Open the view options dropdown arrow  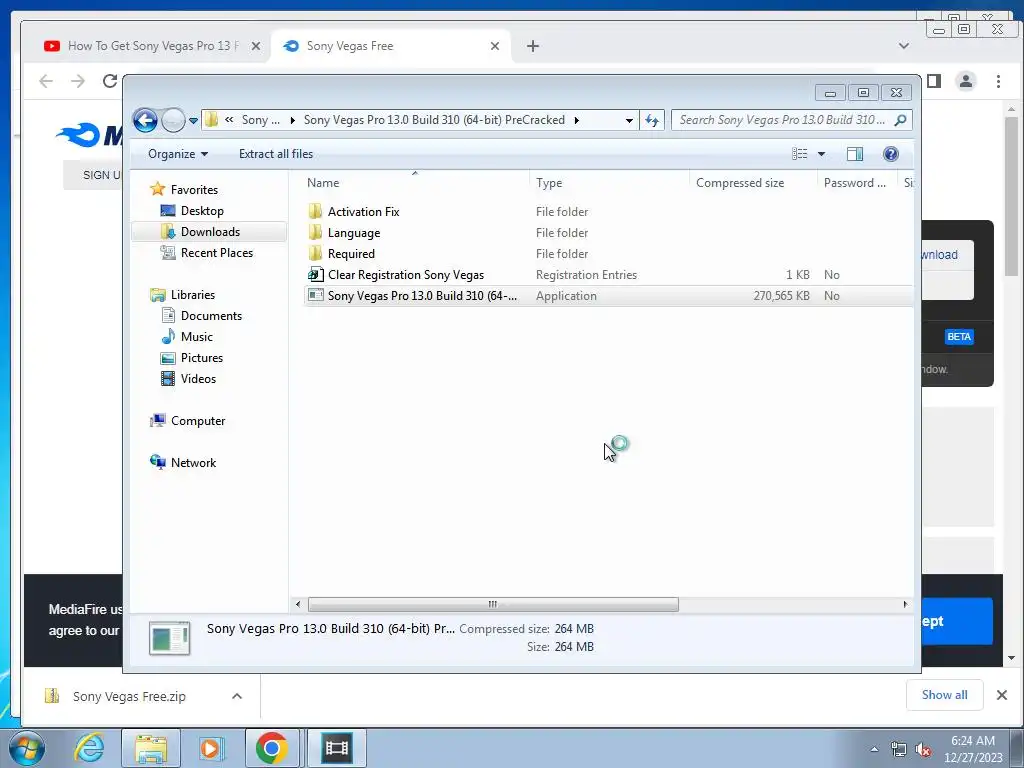tap(822, 154)
